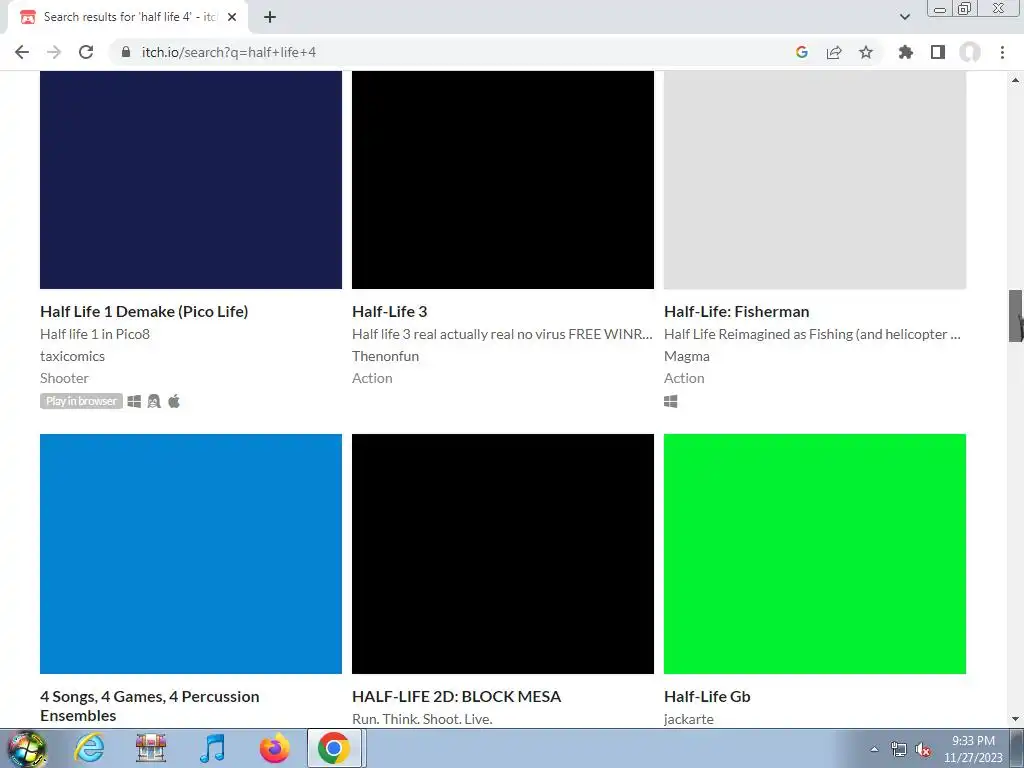Image resolution: width=1024 pixels, height=768 pixels.
Task: Click the Windows icon under Half-Life: Fisherman
Action: click(671, 402)
